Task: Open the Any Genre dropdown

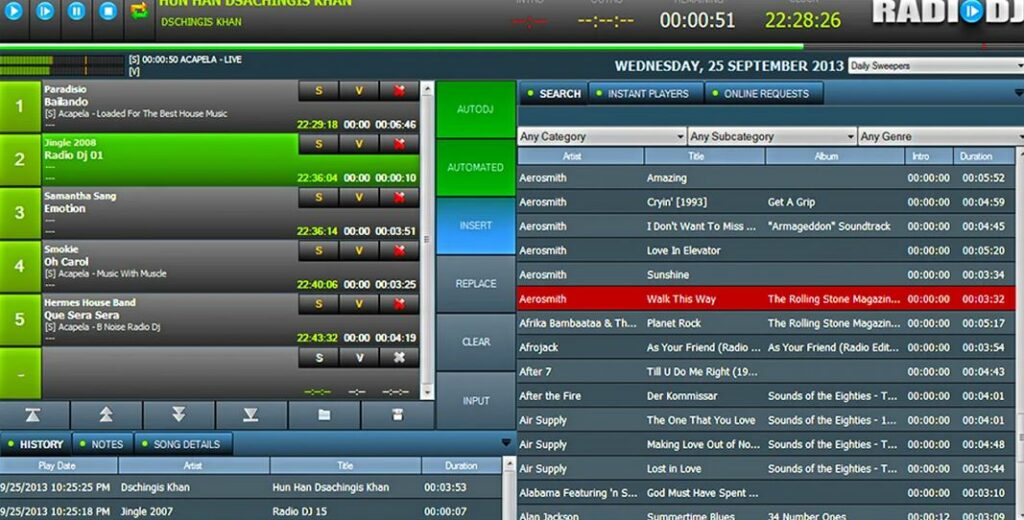Action: tap(941, 136)
